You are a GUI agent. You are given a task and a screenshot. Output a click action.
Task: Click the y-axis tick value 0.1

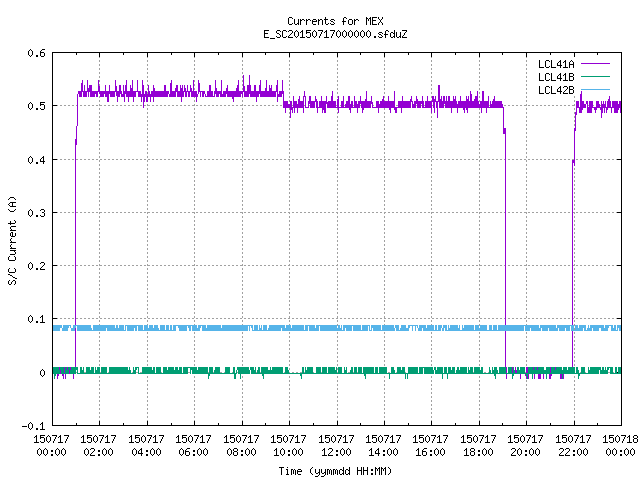coord(36,319)
